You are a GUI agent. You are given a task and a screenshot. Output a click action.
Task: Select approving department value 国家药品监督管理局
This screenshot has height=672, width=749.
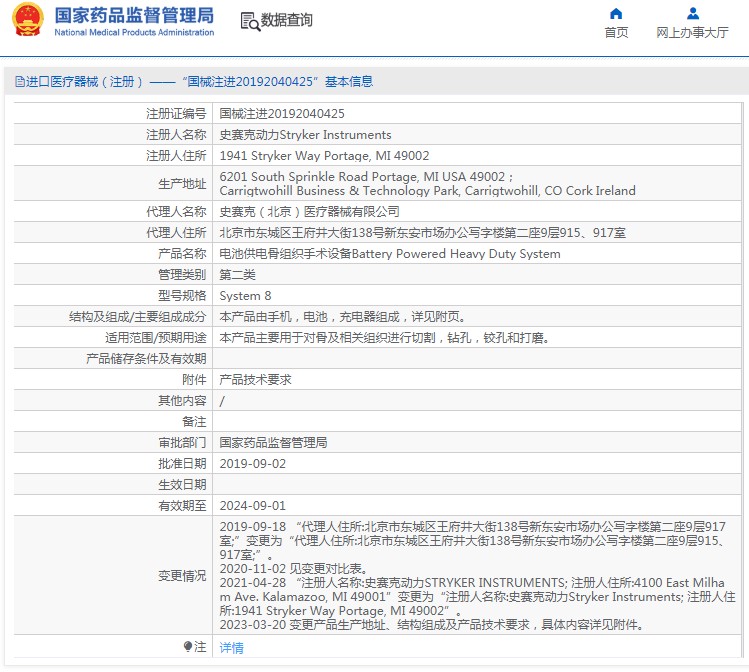[273, 443]
